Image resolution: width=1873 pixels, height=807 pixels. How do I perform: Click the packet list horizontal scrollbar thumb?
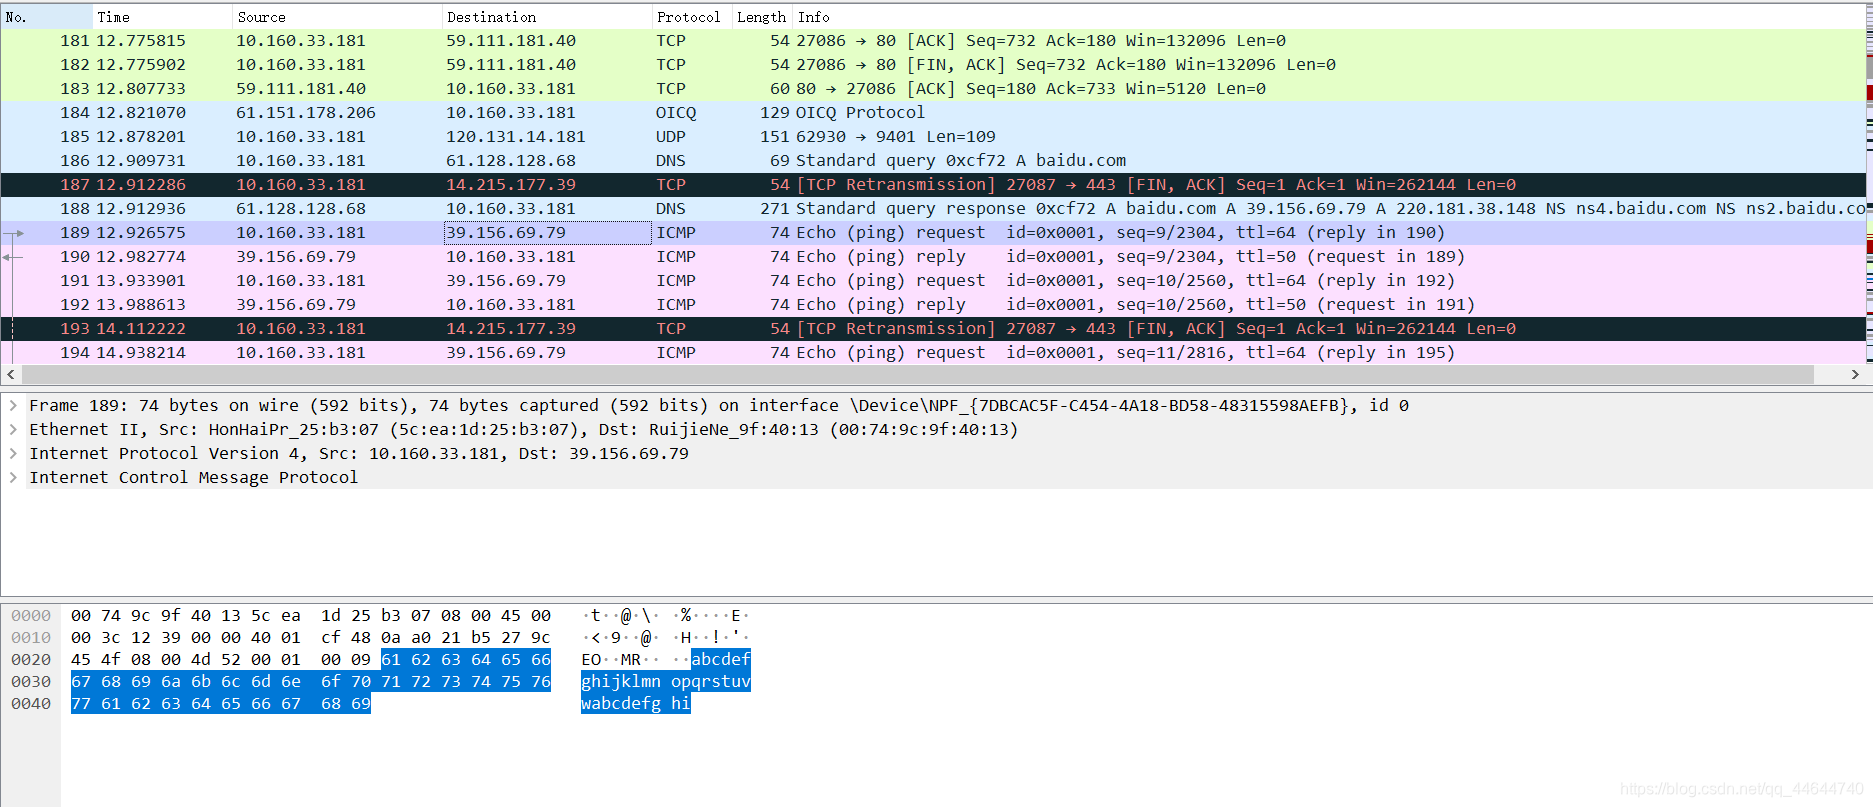[x=918, y=374]
